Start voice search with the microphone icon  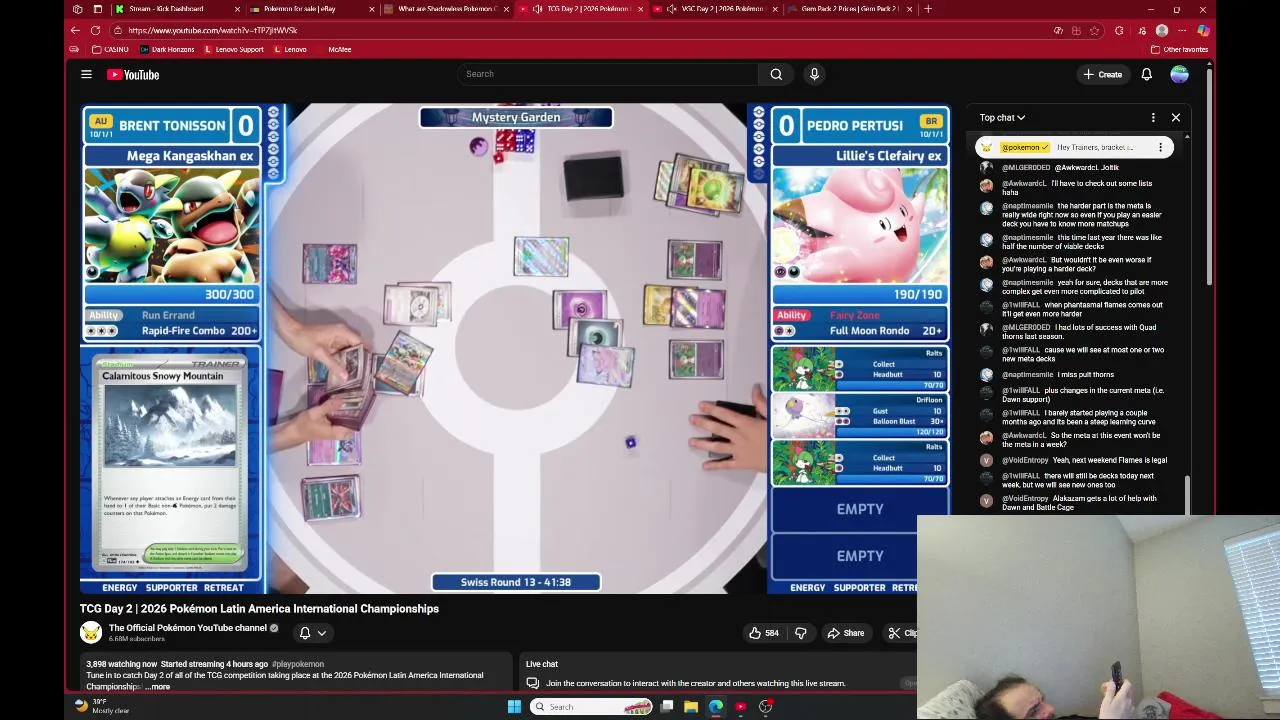(x=814, y=74)
